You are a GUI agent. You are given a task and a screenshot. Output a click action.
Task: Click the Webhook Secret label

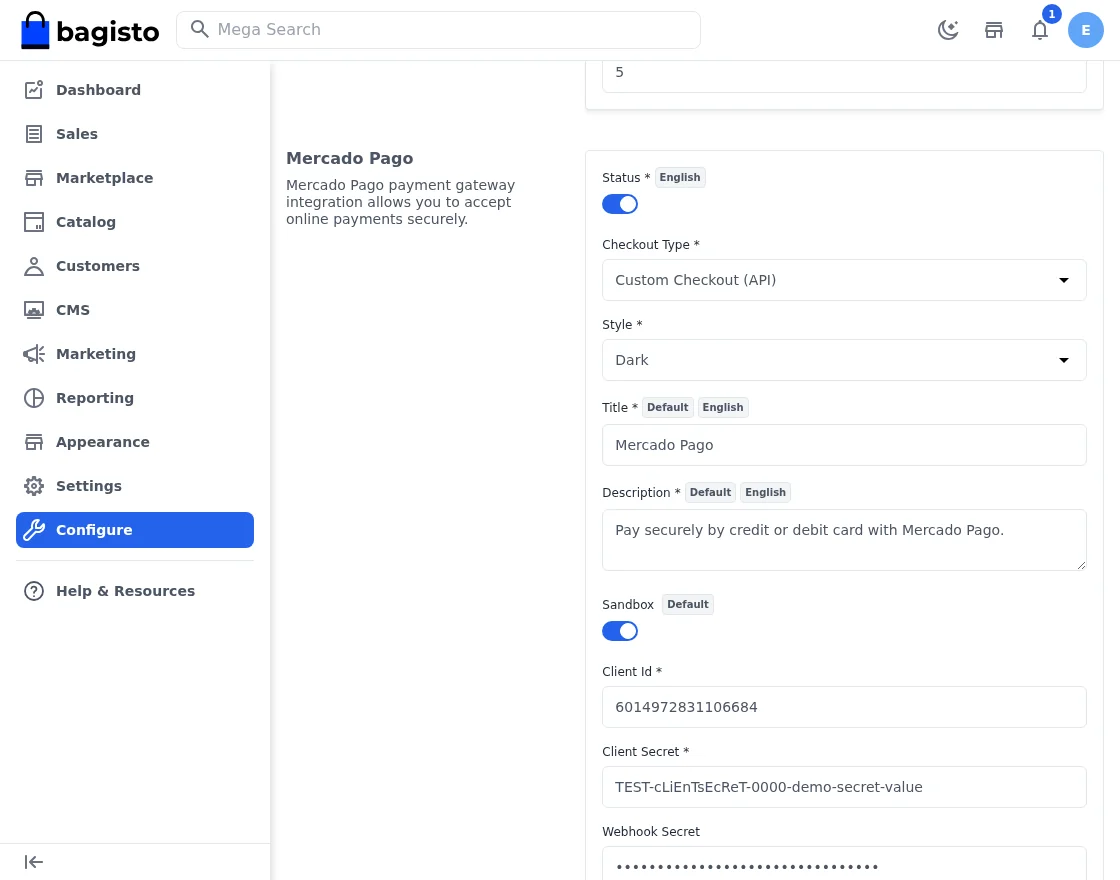[x=651, y=831]
